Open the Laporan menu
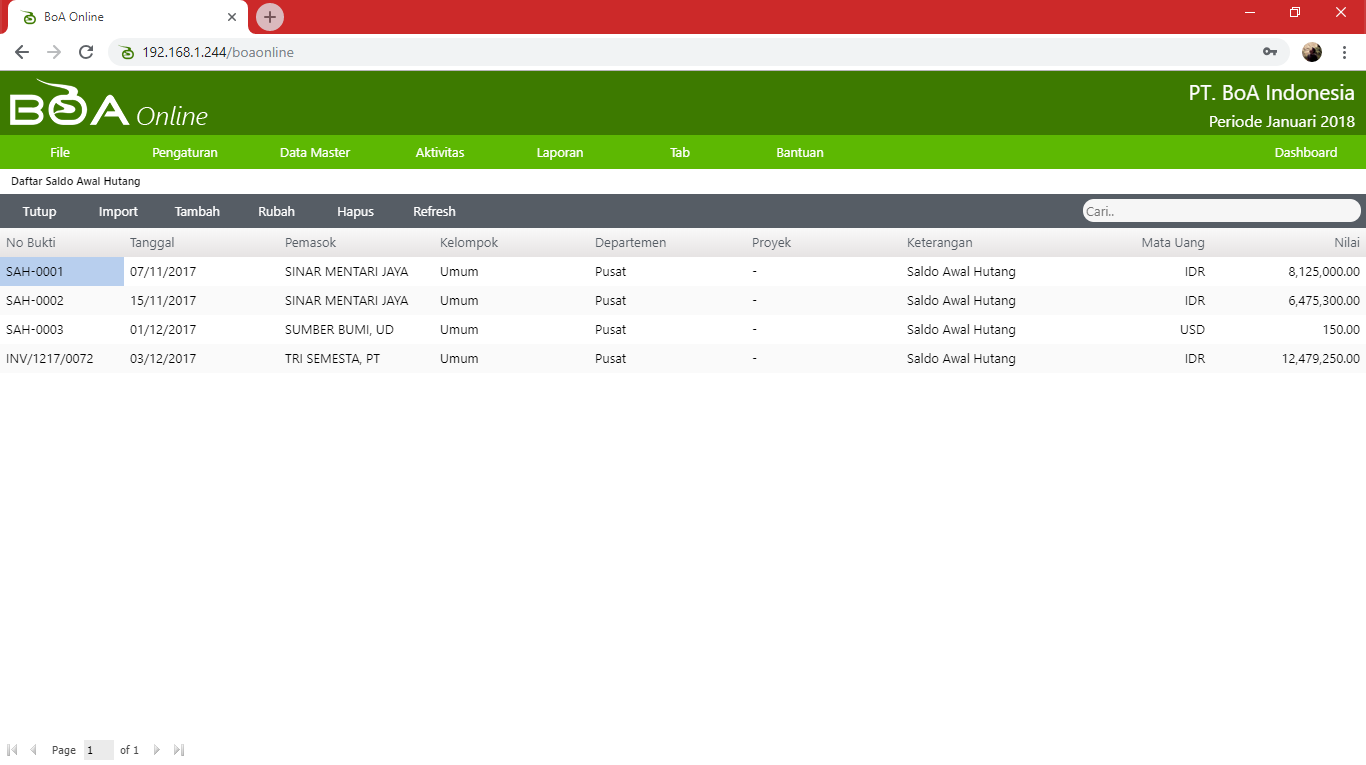 (x=560, y=153)
